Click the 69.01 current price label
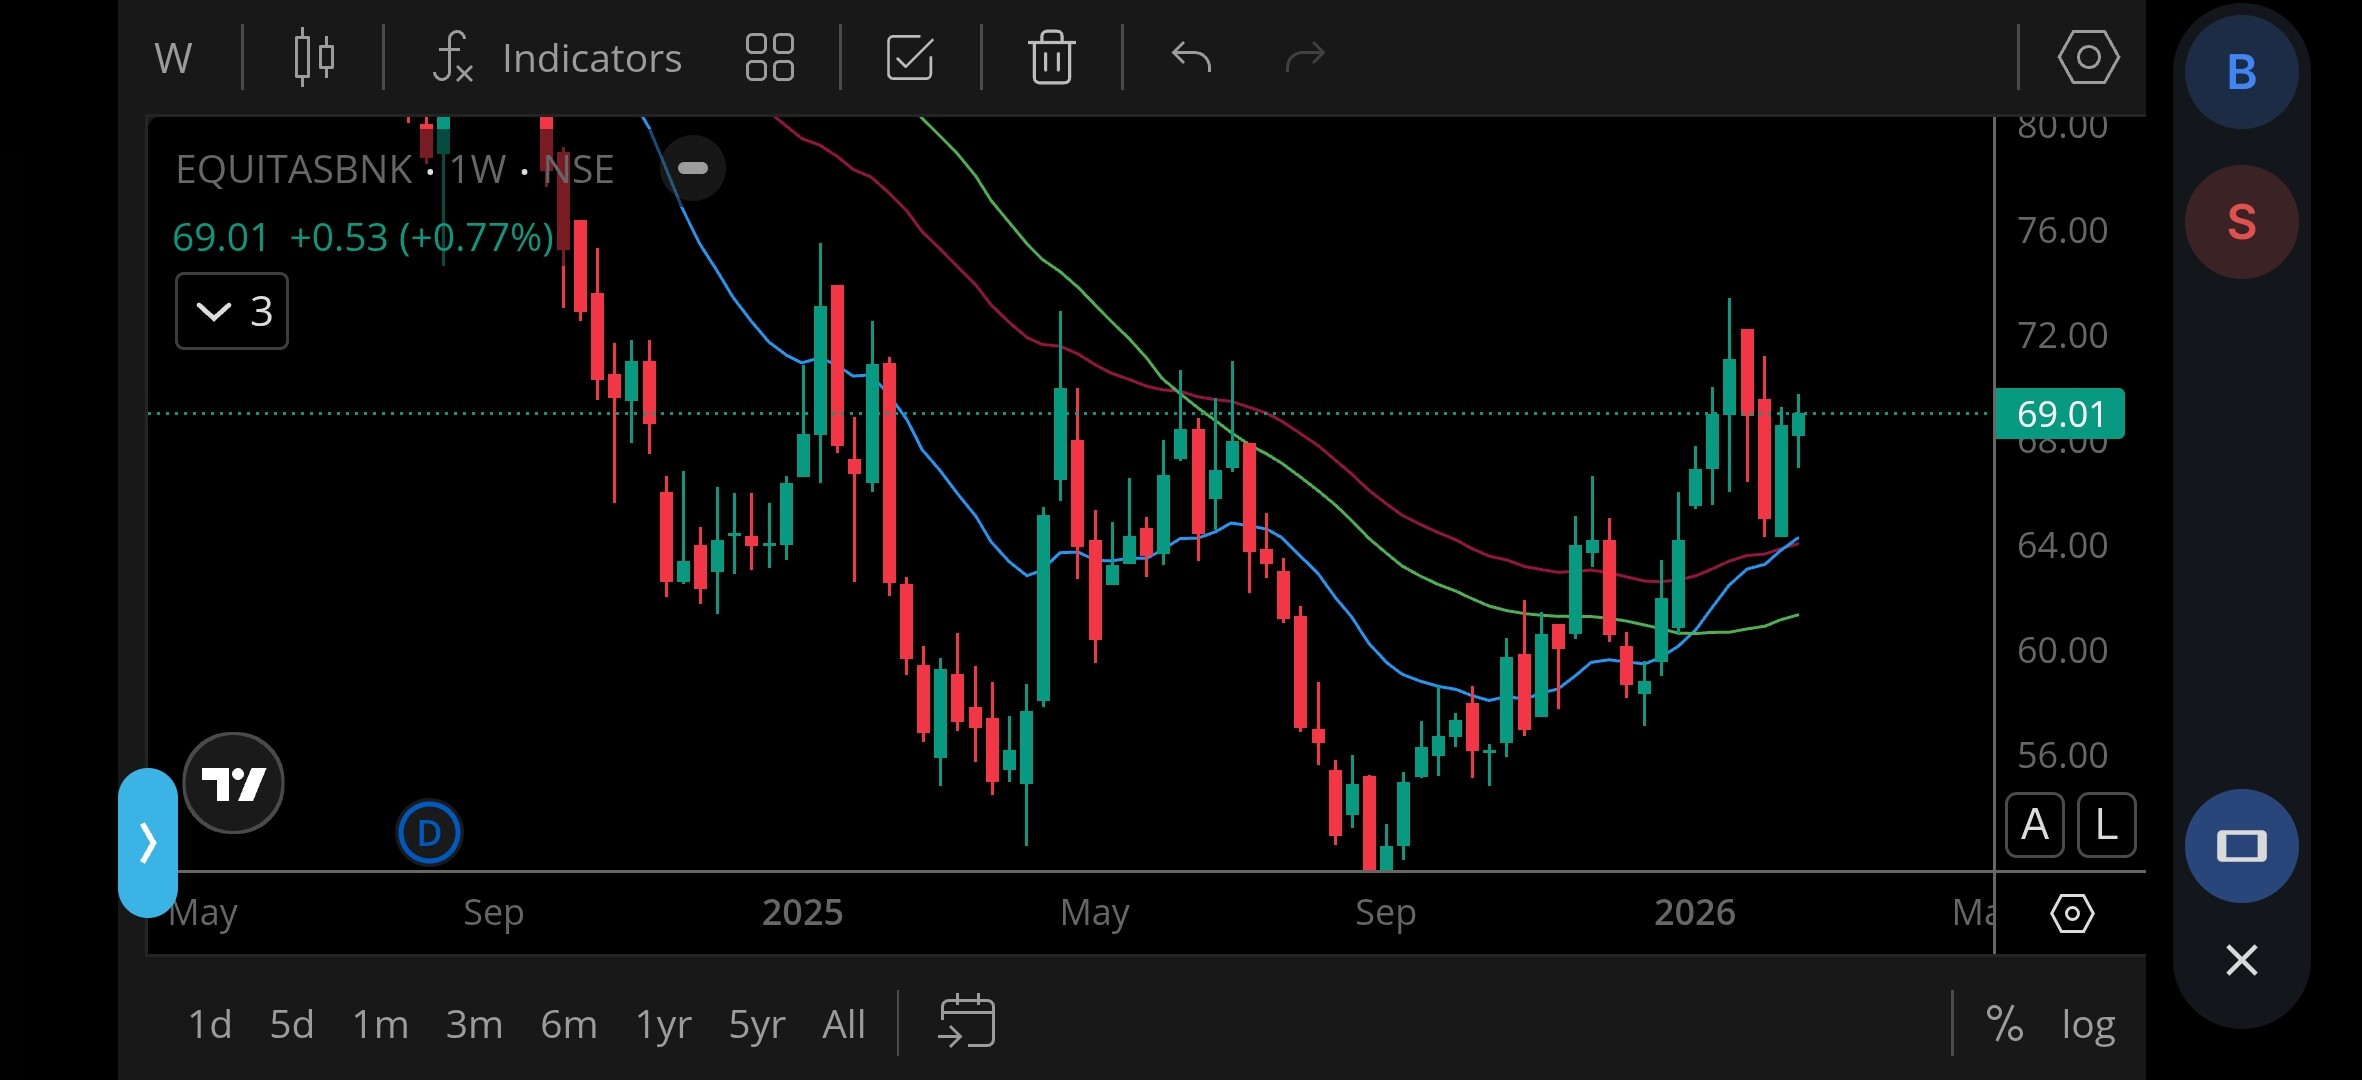2362x1080 pixels. tap(2059, 413)
